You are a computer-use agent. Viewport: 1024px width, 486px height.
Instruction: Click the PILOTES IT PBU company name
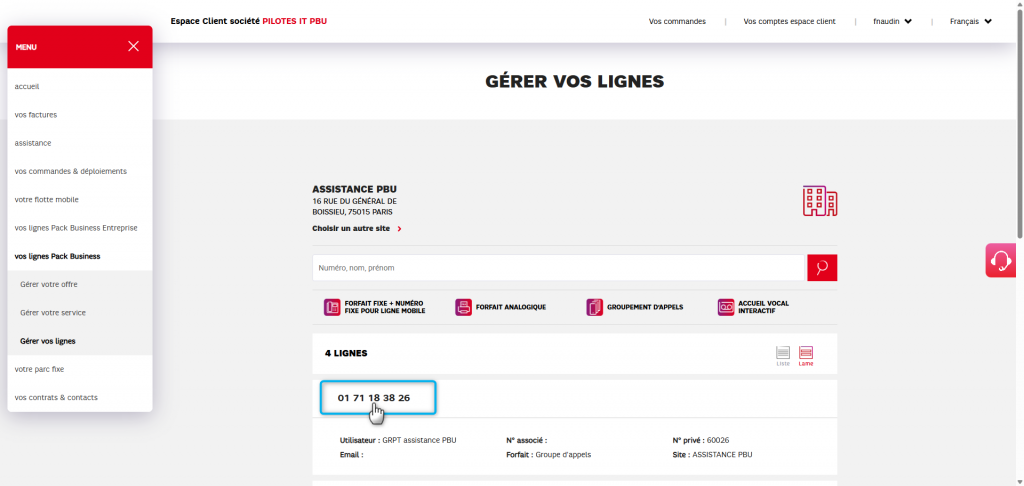coord(295,22)
